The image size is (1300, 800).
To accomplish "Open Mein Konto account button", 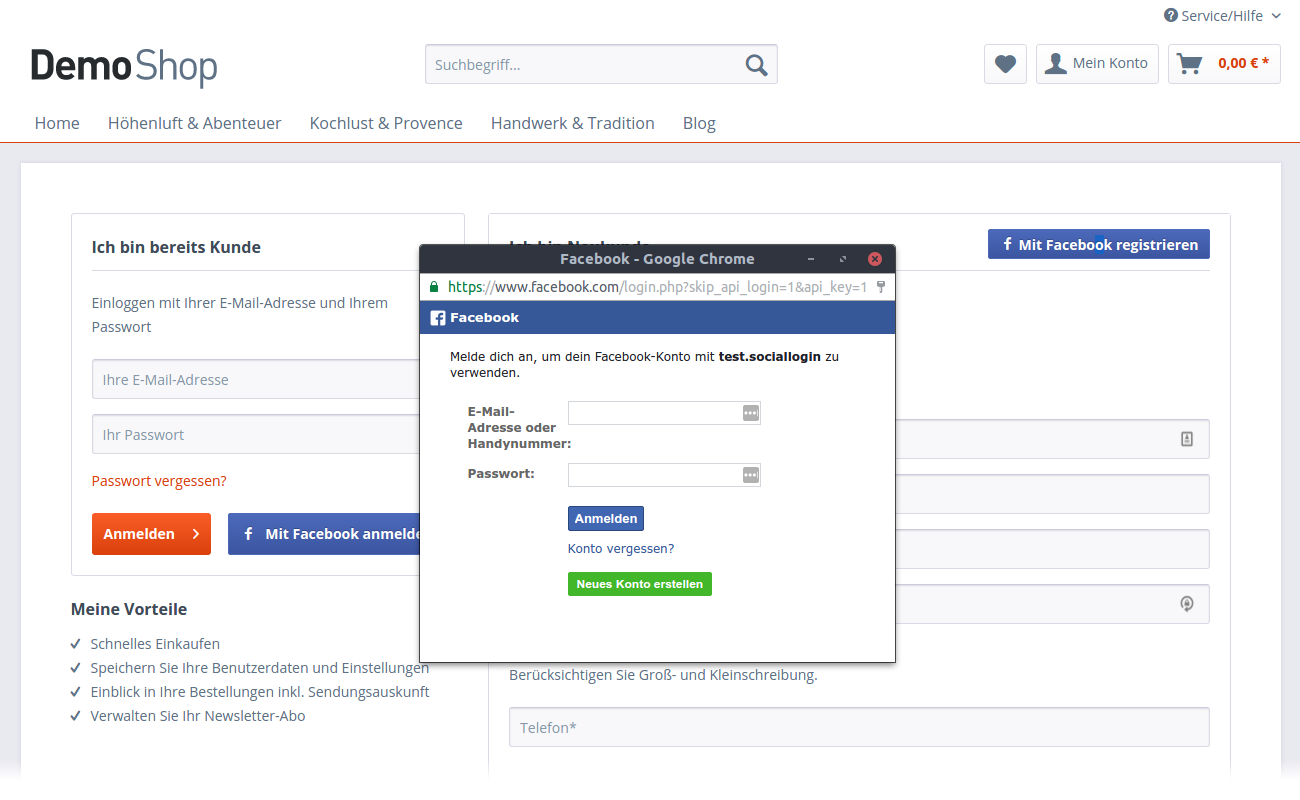I will (x=1097, y=64).
